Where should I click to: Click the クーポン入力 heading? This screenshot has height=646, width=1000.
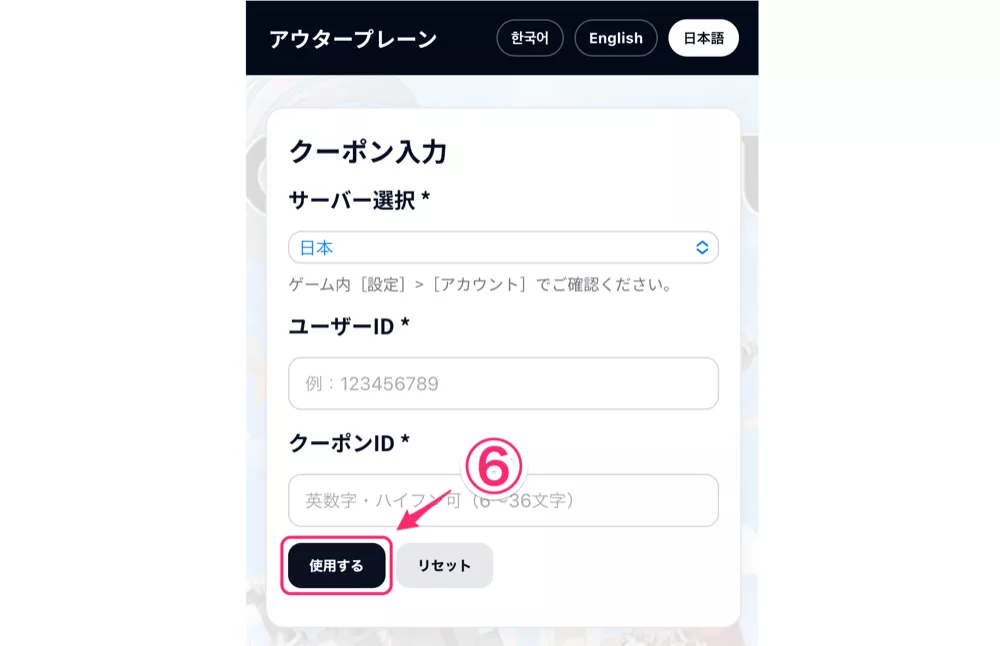pyautogui.click(x=368, y=152)
